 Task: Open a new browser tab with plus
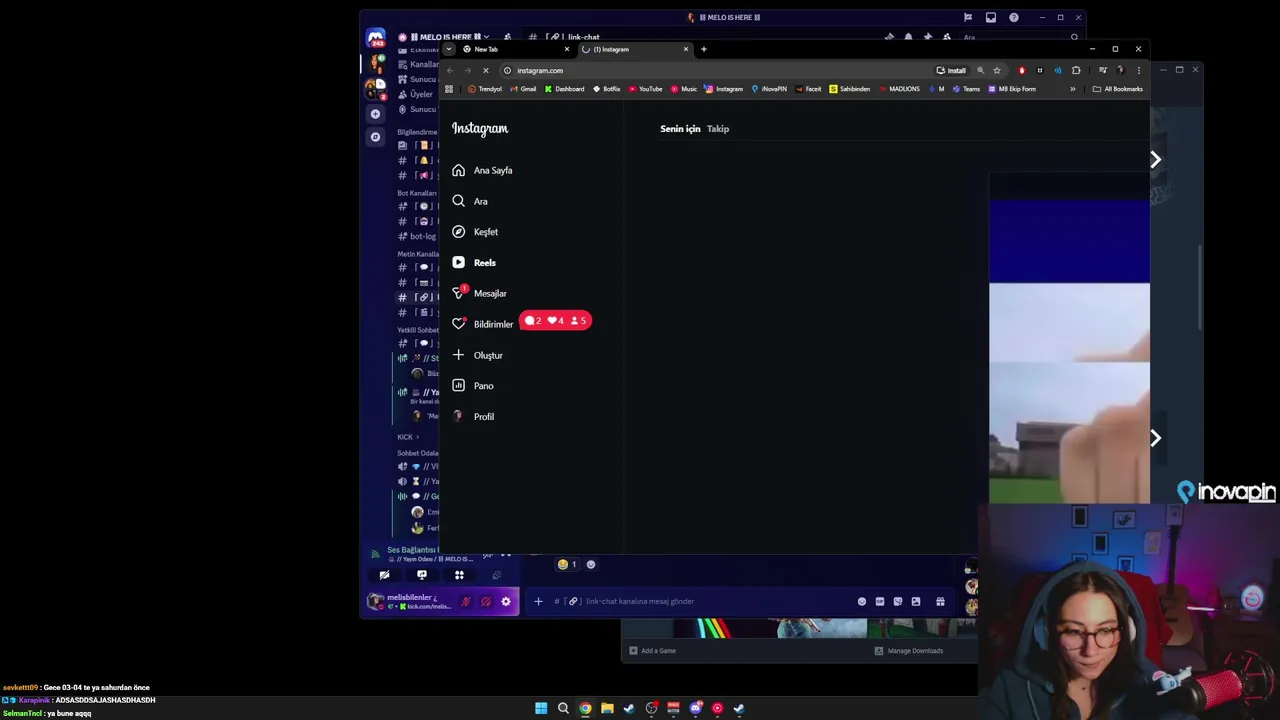703,49
